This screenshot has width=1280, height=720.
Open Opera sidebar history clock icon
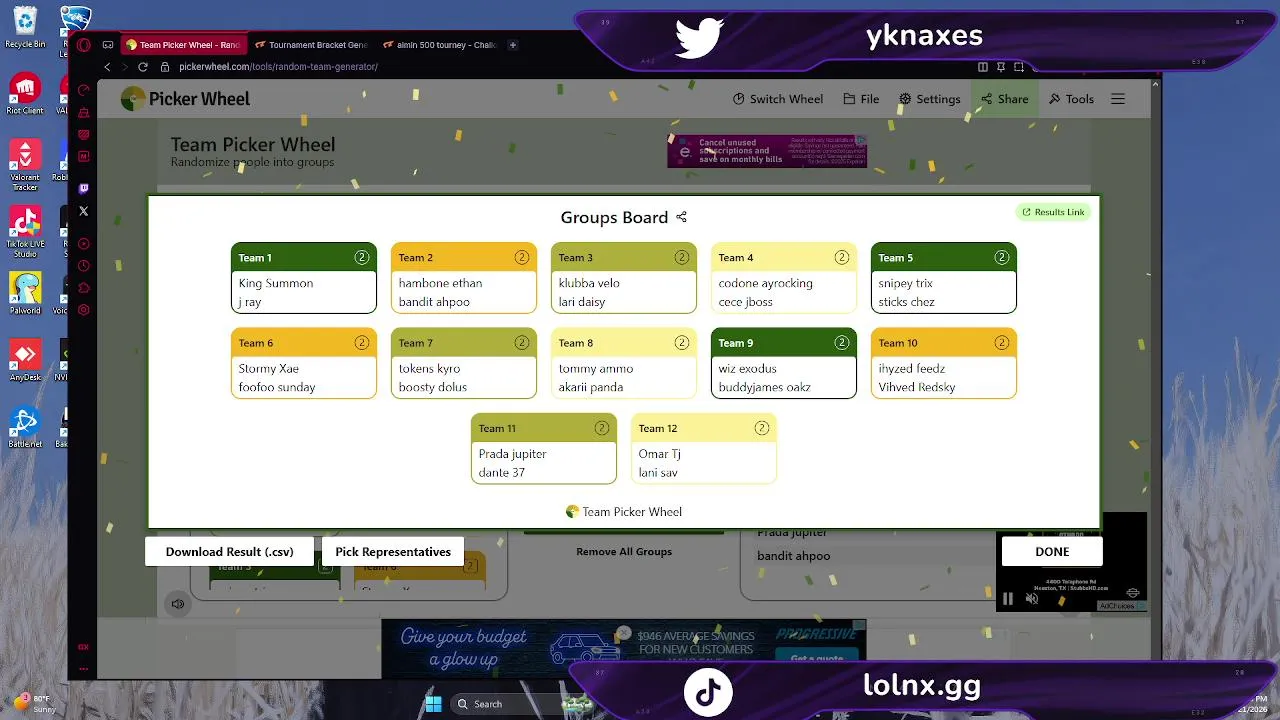[x=84, y=266]
